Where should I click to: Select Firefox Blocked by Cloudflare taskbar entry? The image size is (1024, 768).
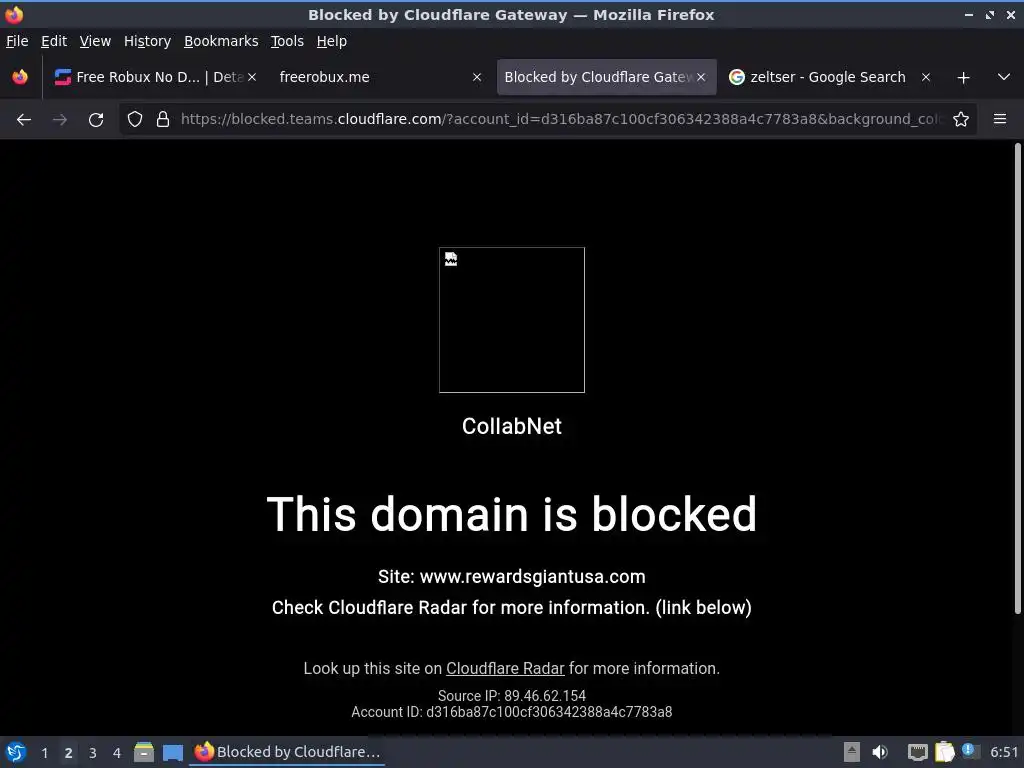click(x=287, y=752)
